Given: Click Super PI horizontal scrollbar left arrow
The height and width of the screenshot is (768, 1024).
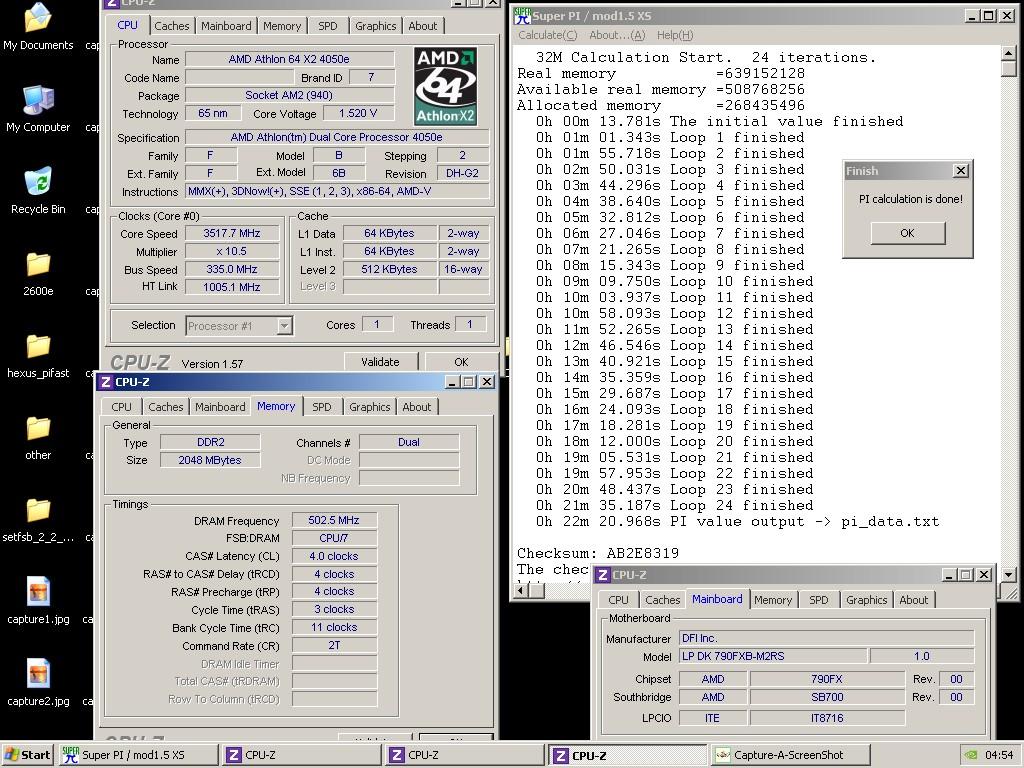Looking at the screenshot, I should click(520, 591).
